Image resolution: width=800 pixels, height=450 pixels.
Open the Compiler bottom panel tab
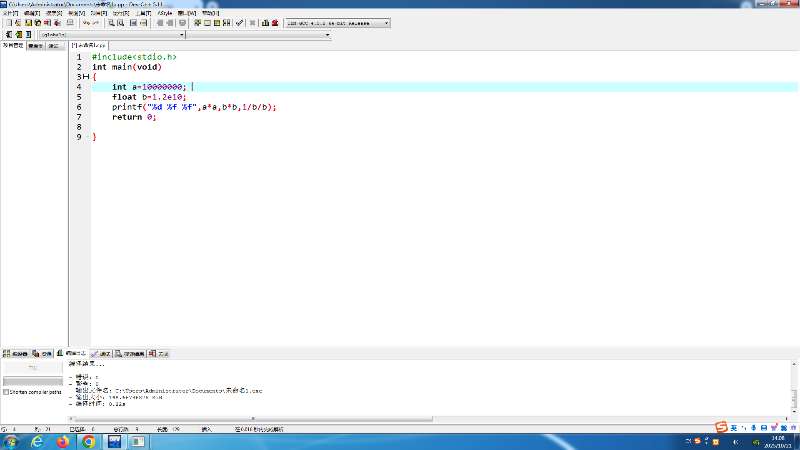pos(15,353)
